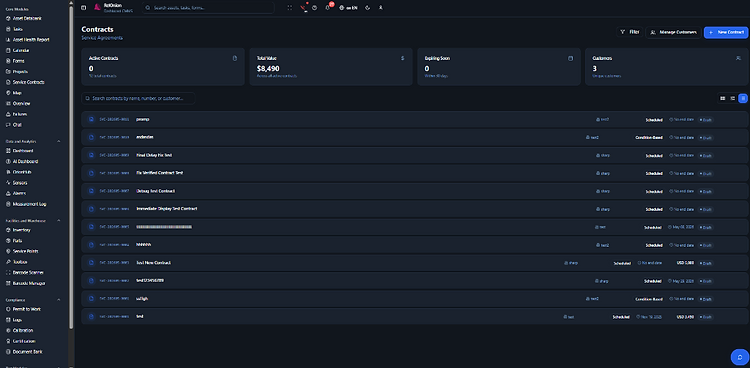Click the Manage Customers button

point(673,32)
